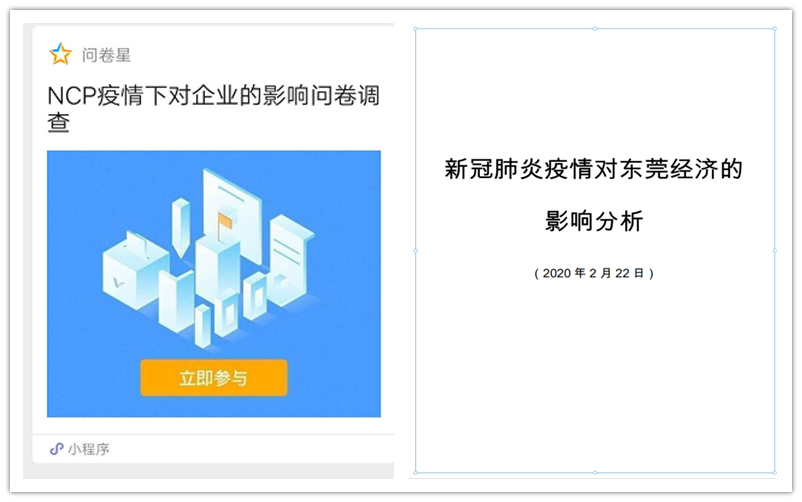Screen dimensions: 802x502
Task: Click the top-left selection handle of the document
Action: point(415,29)
